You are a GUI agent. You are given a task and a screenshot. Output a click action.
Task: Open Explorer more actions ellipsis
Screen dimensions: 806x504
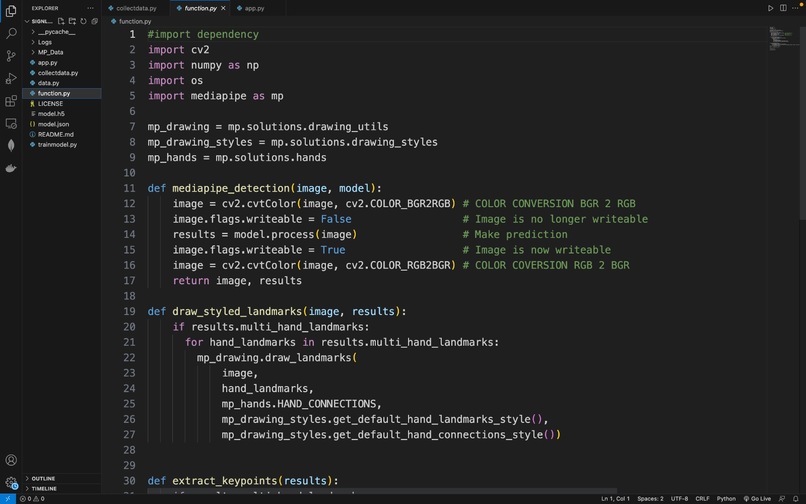[90, 8]
